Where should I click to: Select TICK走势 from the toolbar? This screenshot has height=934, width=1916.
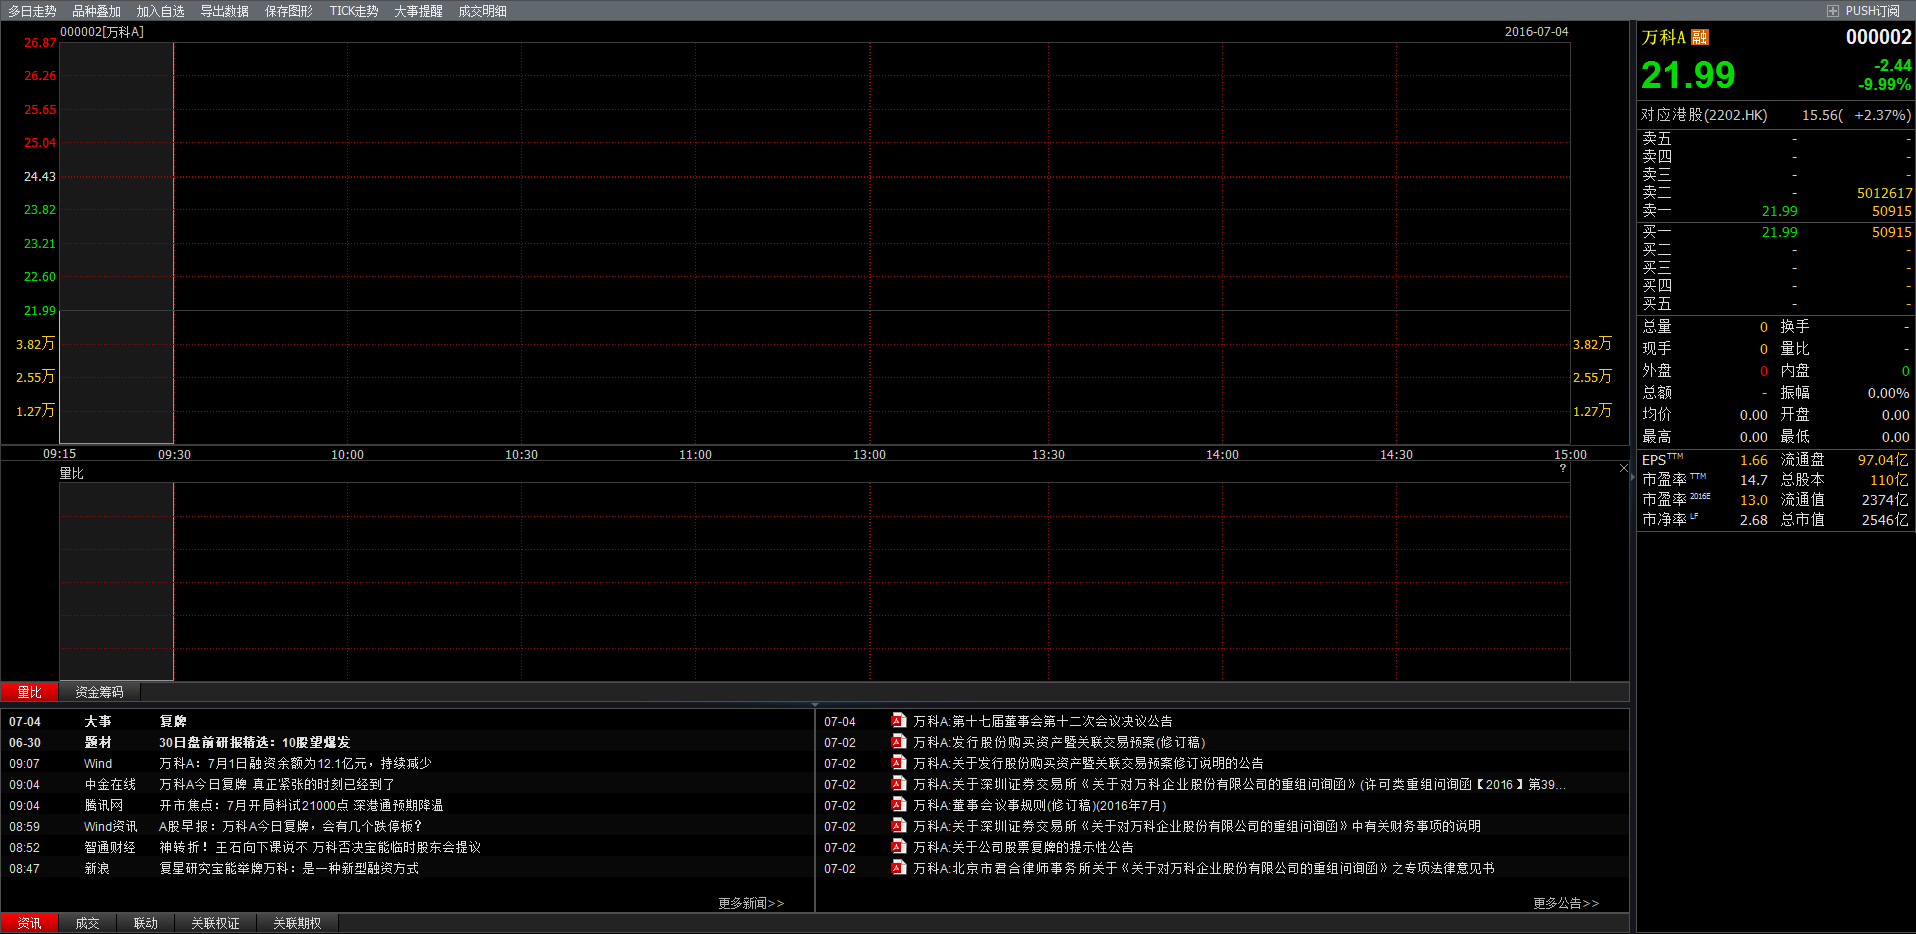coord(353,11)
